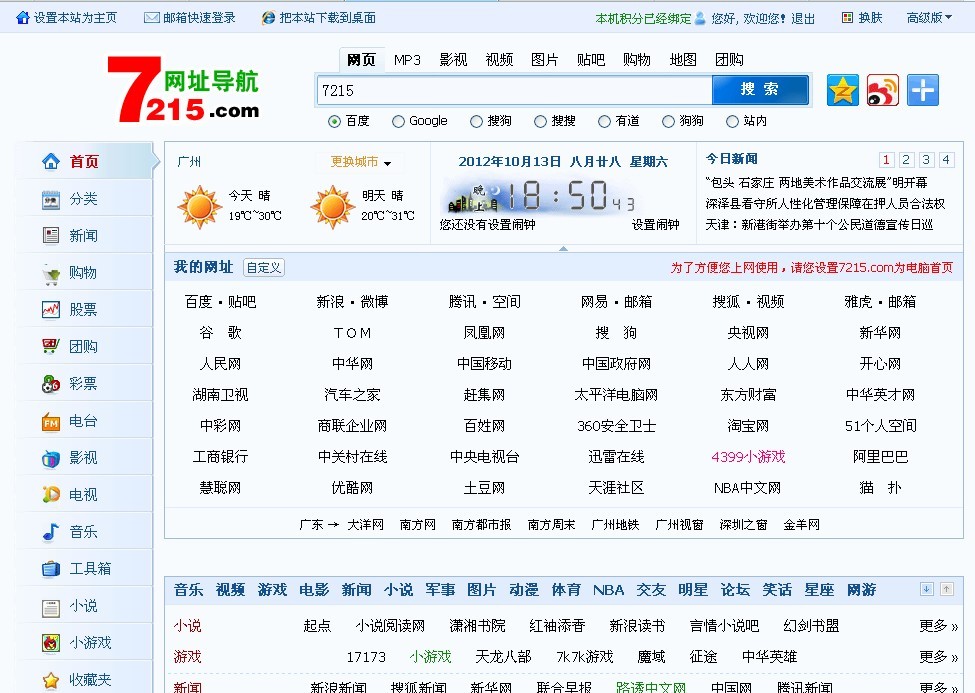Image resolution: width=975 pixels, height=693 pixels.
Task: Open 电台 FM radio icon in sidebar
Action: (51, 421)
